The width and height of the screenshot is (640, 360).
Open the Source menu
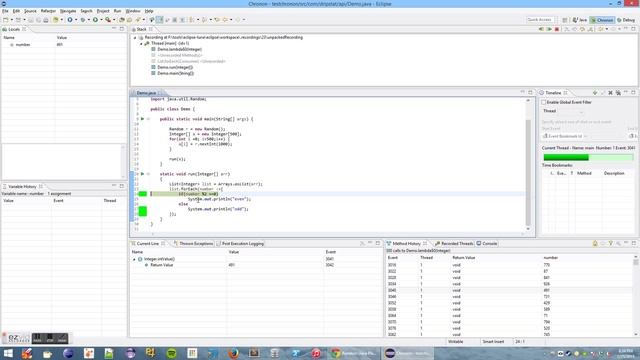pos(30,11)
